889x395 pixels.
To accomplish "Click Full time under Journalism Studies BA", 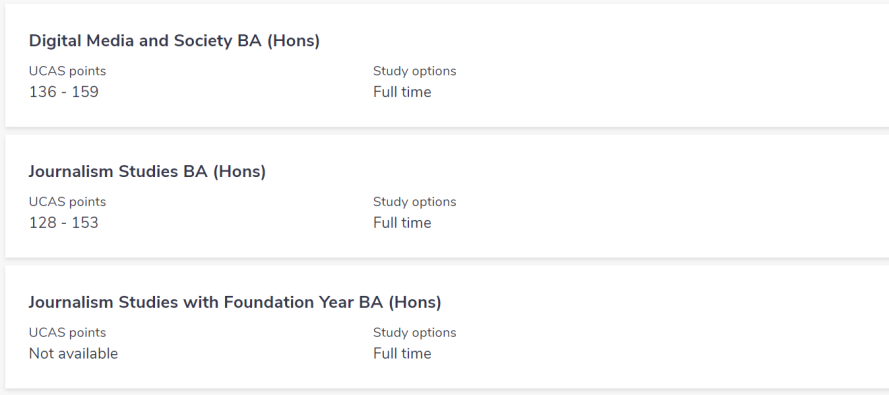I will pyautogui.click(x=402, y=223).
